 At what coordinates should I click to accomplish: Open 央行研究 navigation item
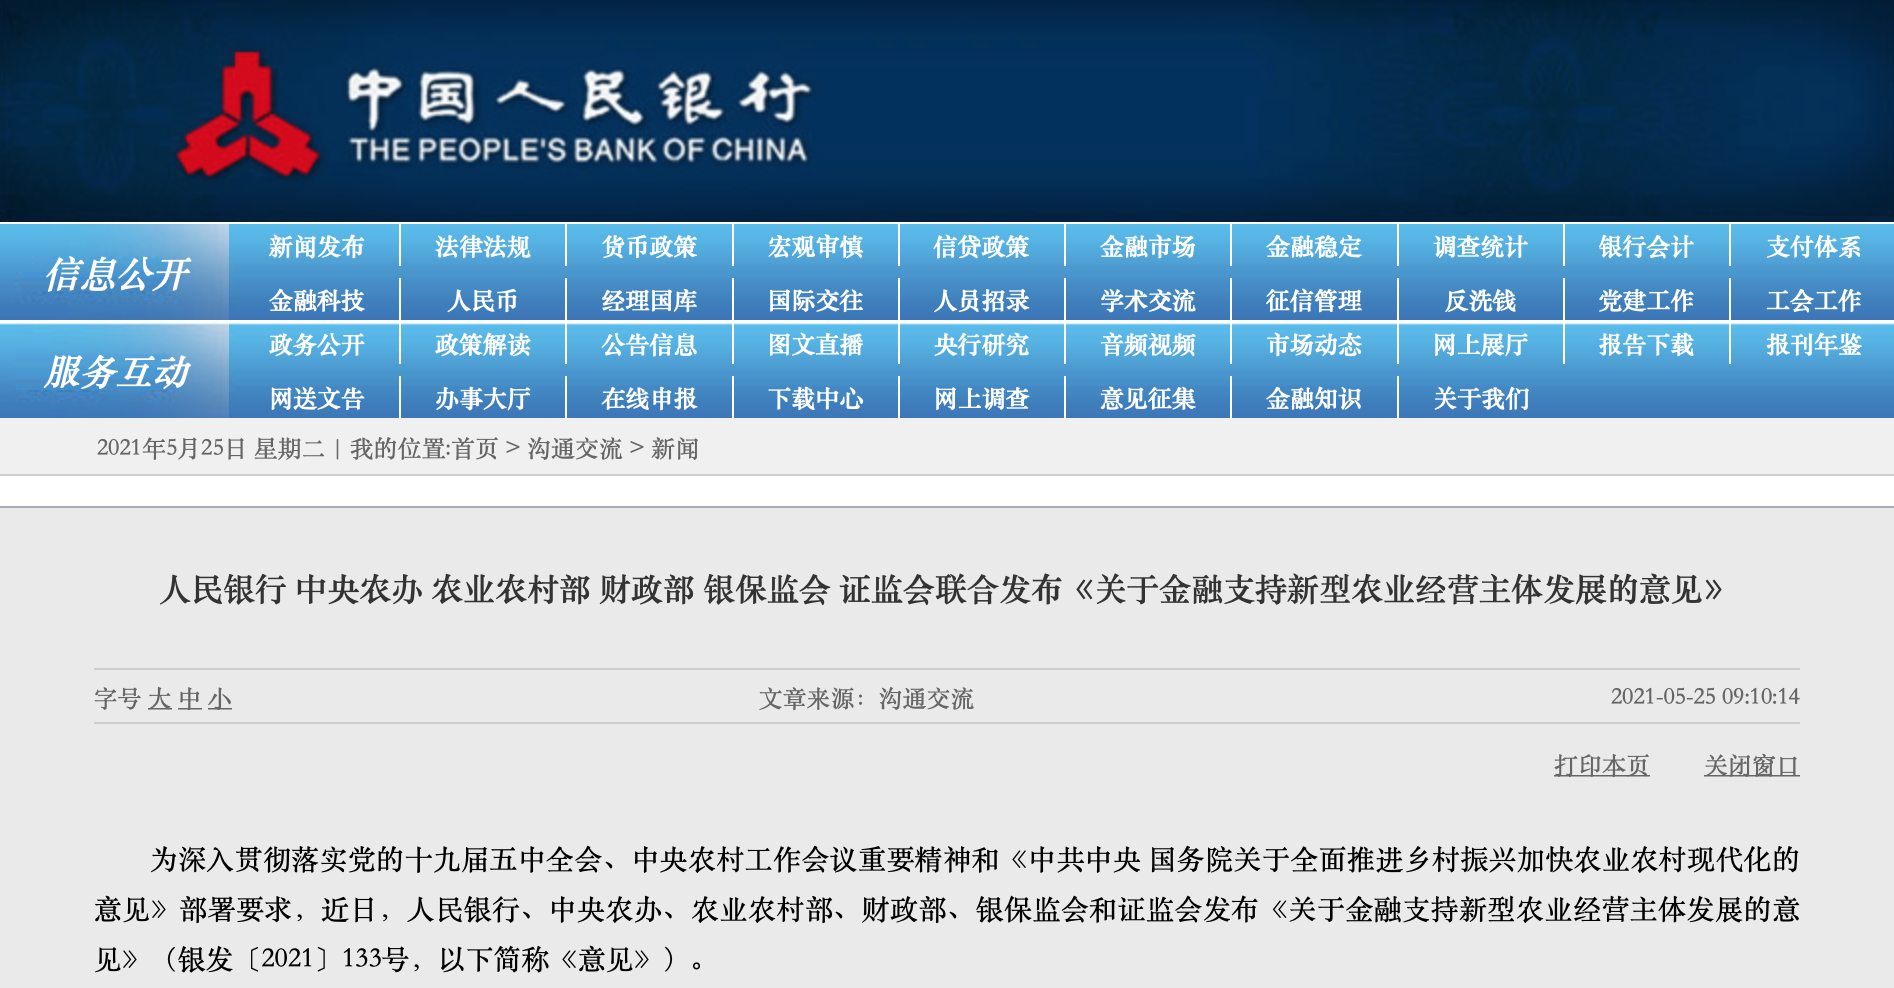click(x=981, y=345)
